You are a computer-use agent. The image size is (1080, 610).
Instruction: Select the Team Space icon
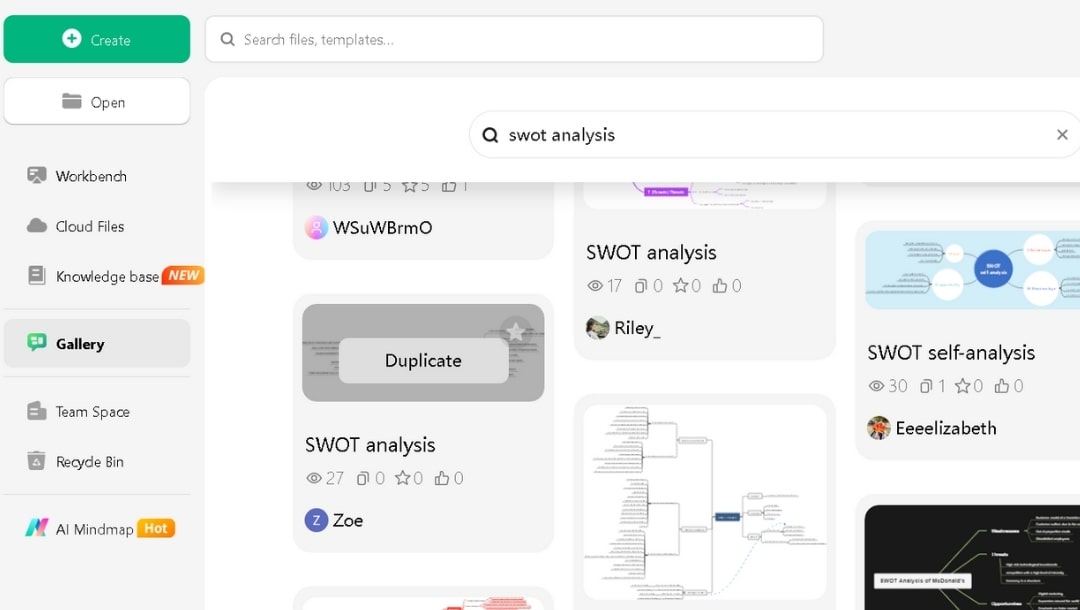(35, 411)
